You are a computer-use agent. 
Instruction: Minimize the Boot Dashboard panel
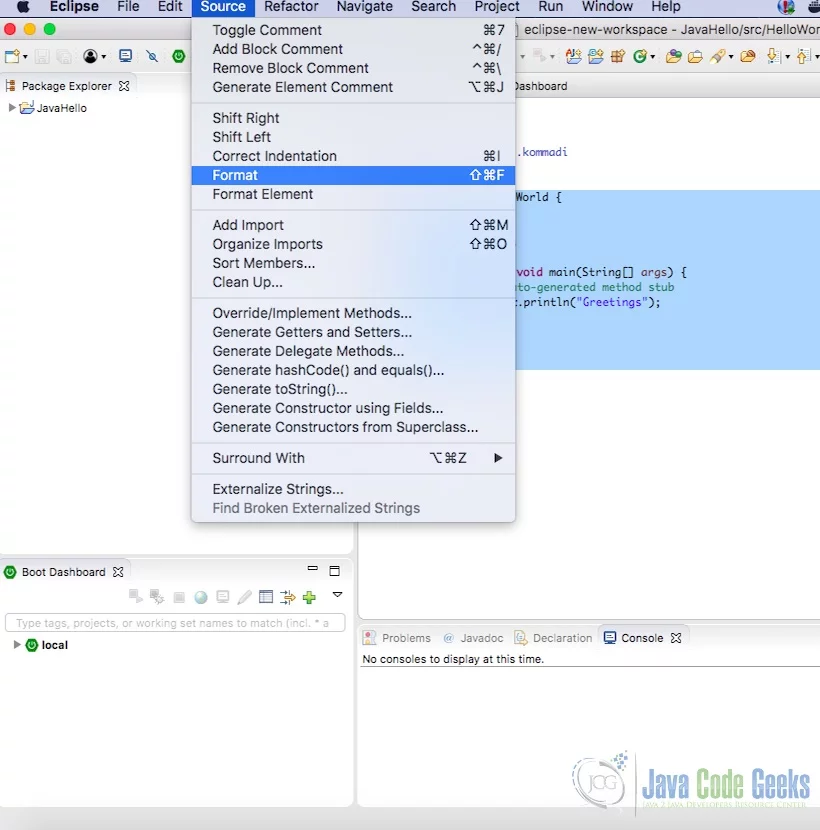(312, 569)
